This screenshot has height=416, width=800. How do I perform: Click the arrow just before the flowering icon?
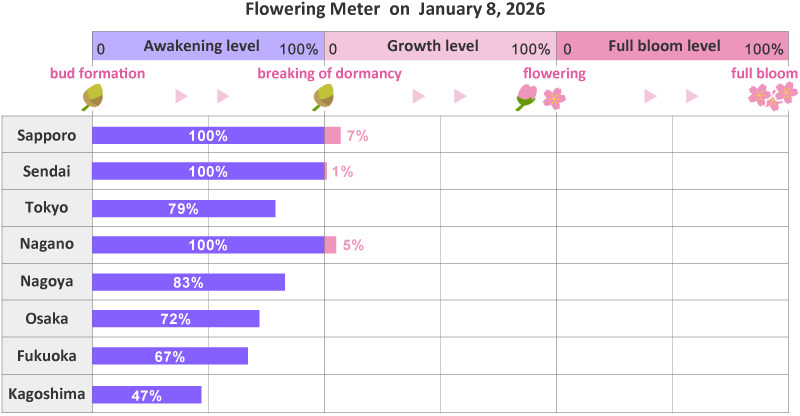460,96
